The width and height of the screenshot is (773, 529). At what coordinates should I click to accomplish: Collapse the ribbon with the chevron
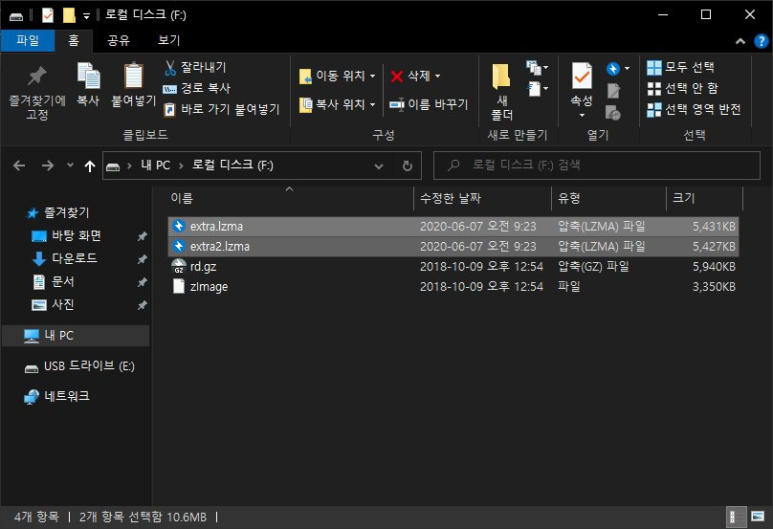click(740, 41)
